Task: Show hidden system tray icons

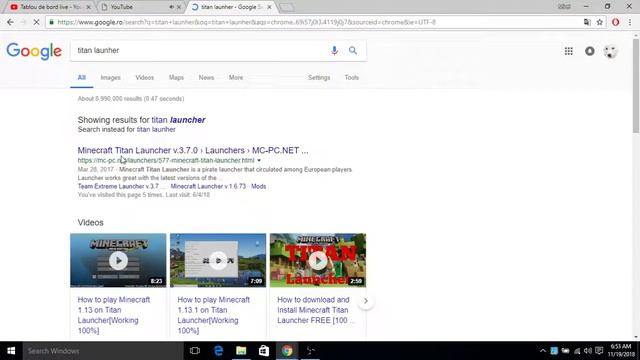Action: tap(542, 351)
